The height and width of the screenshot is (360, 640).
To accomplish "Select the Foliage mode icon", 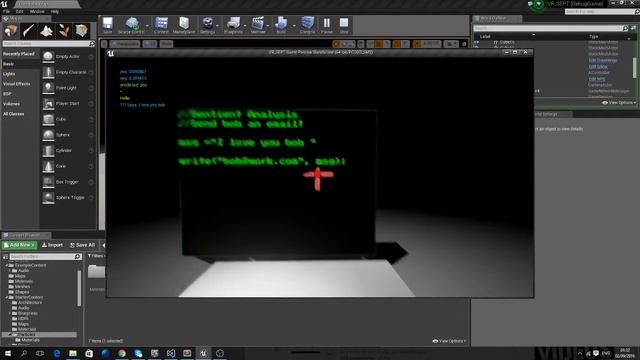I will point(64,31).
